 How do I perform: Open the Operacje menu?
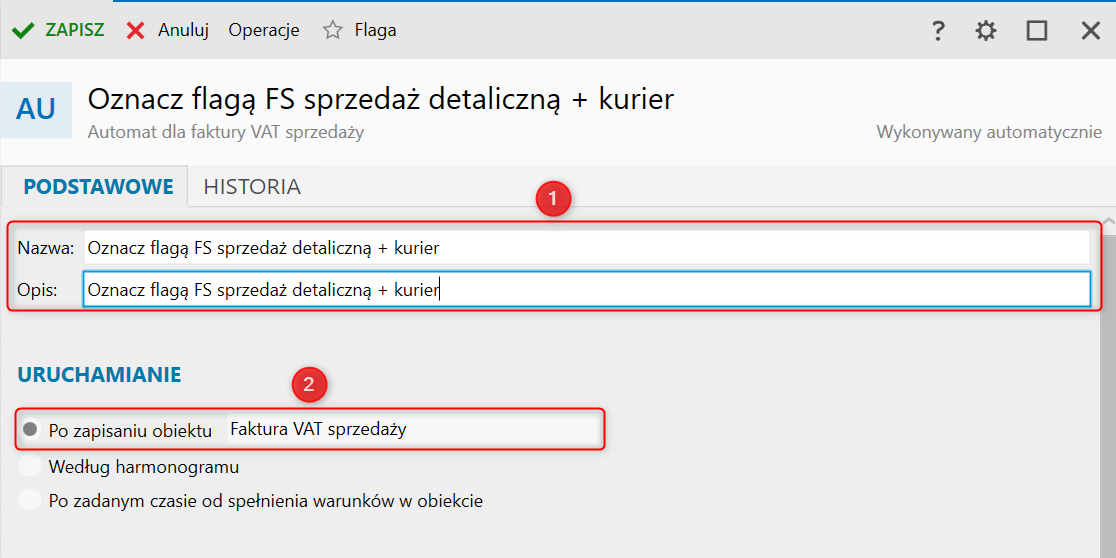coord(264,30)
